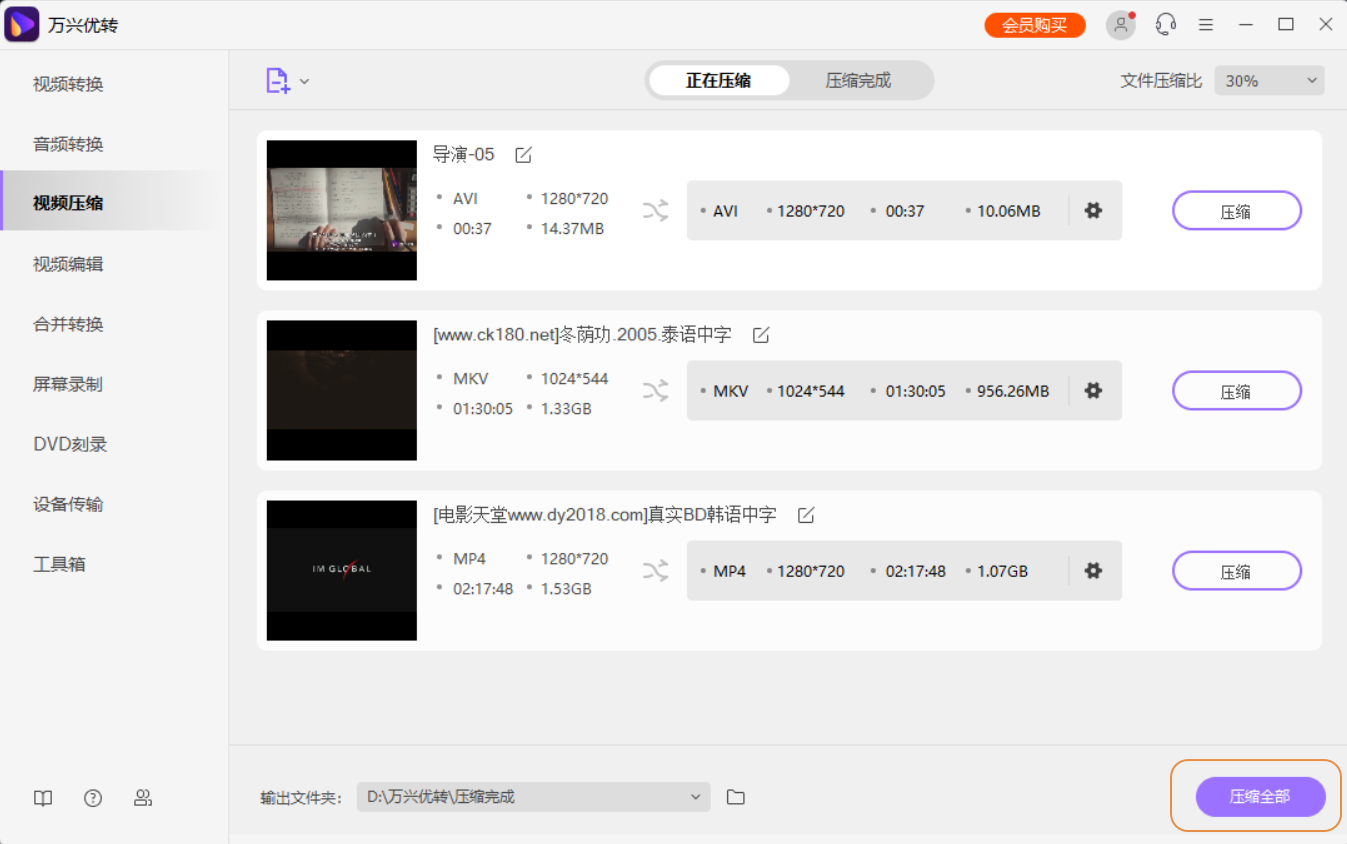
Task: Go to 视频转换 in the sidebar
Action: pos(68,84)
